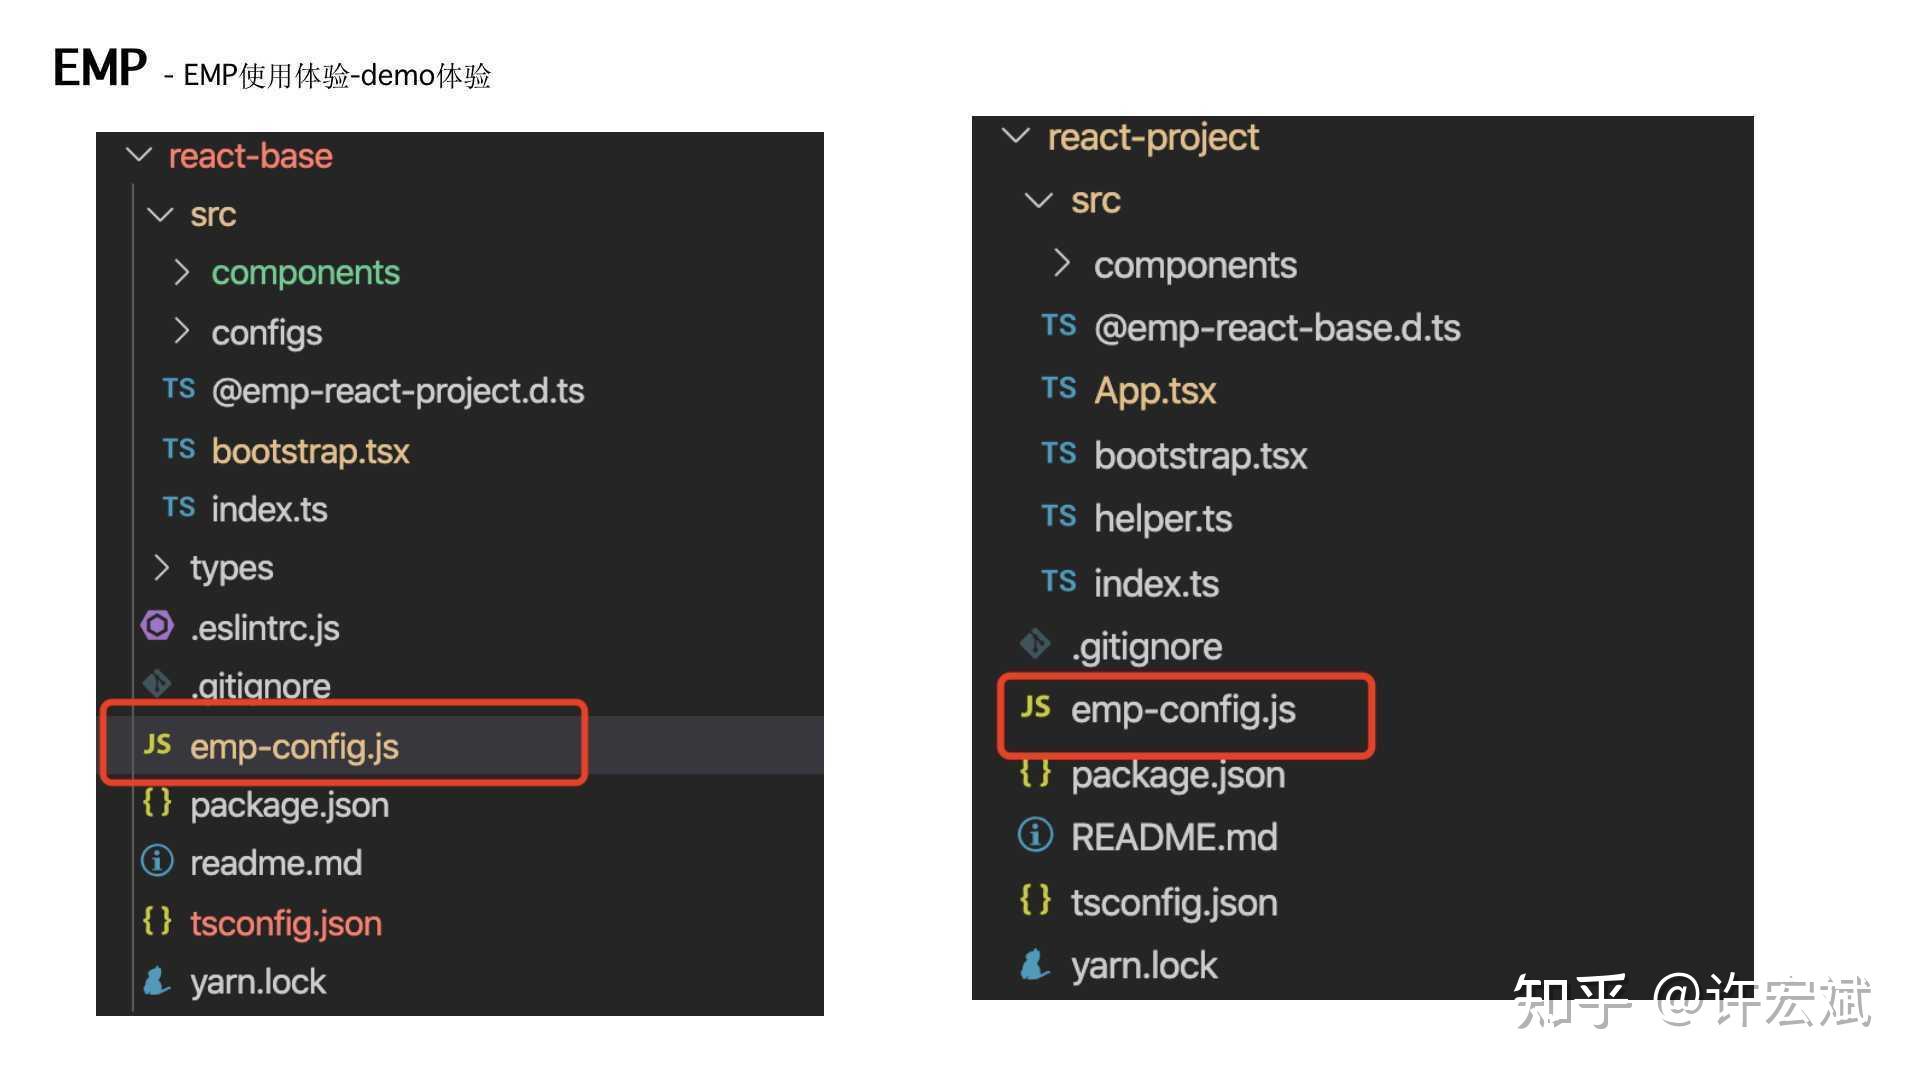Expand the configs folder chevron
This screenshot has width=1920, height=1080.
(181, 331)
